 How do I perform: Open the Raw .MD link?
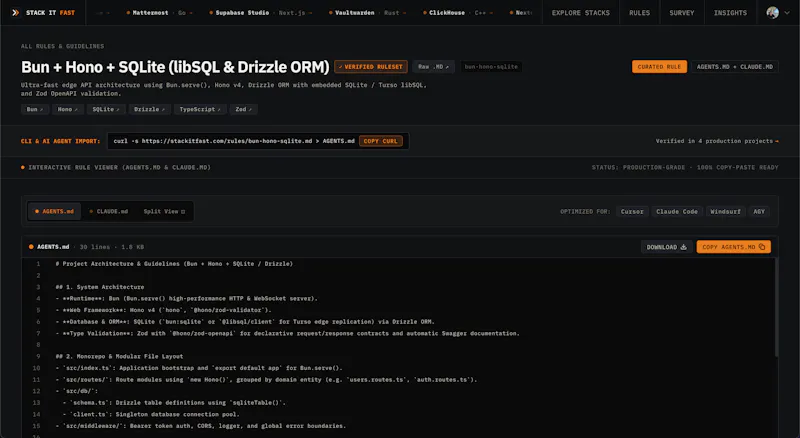(434, 67)
